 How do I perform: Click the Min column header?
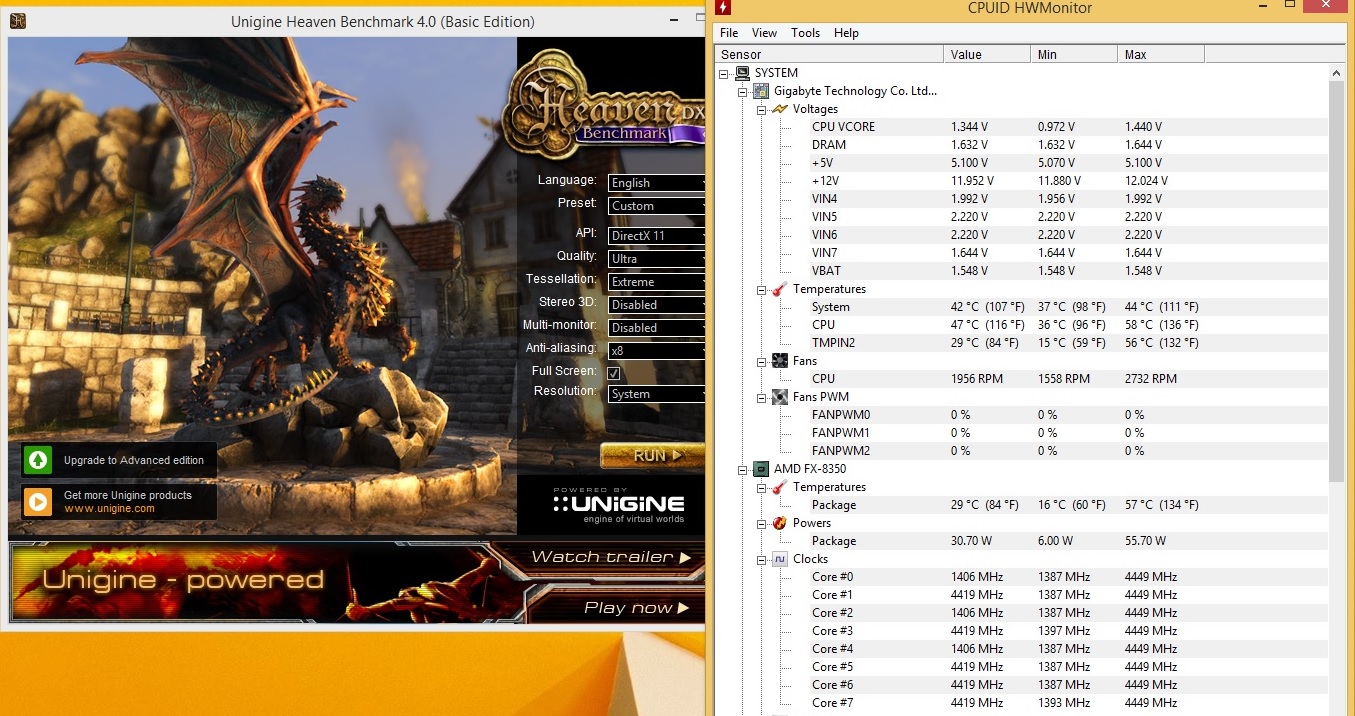[1074, 55]
